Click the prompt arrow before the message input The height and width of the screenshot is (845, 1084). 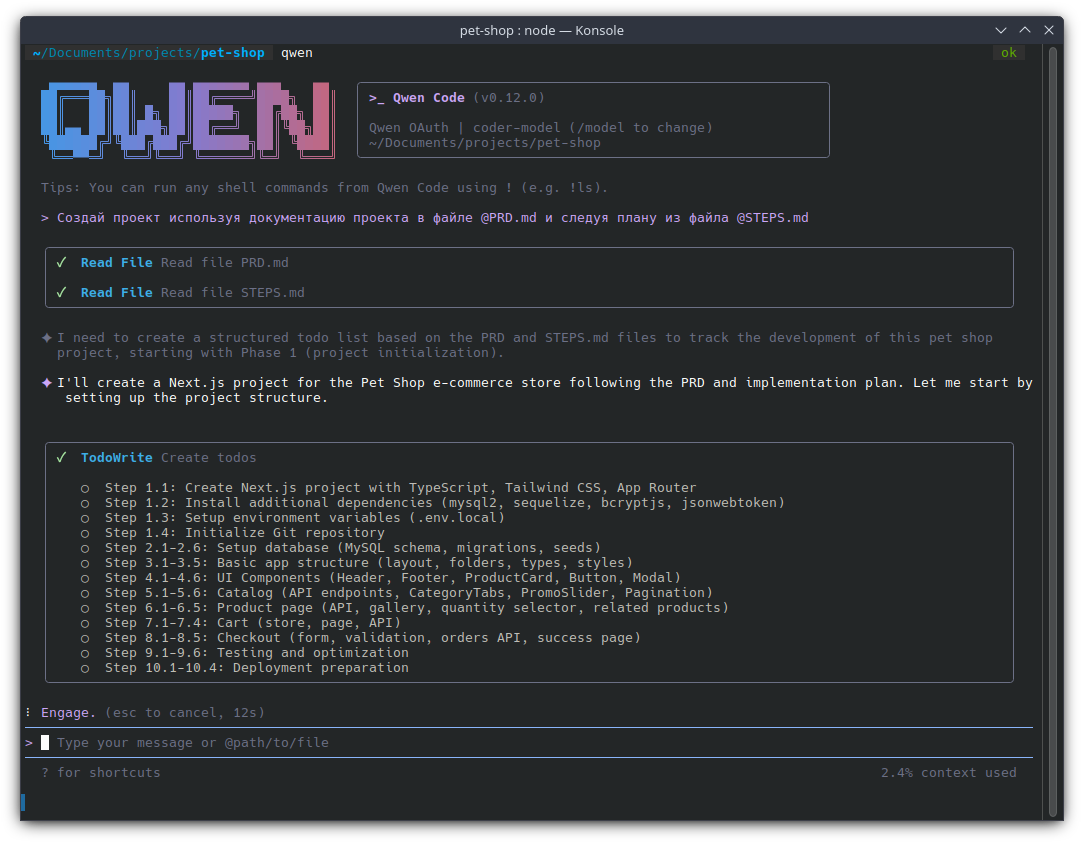(27, 742)
